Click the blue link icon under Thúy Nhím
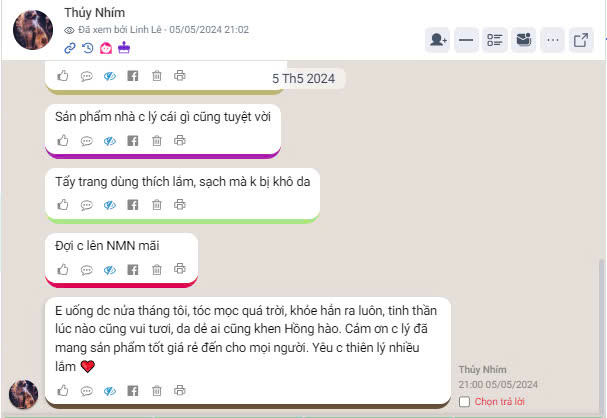The image size is (607, 418). click(70, 48)
